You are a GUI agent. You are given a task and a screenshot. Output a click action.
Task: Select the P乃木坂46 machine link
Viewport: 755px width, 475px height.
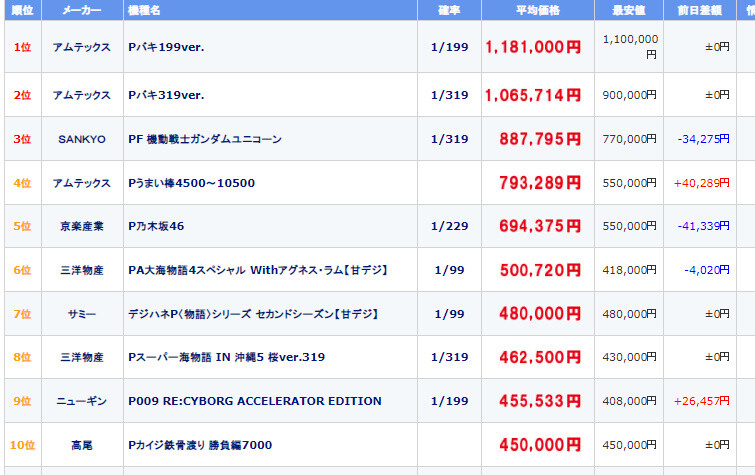156,226
